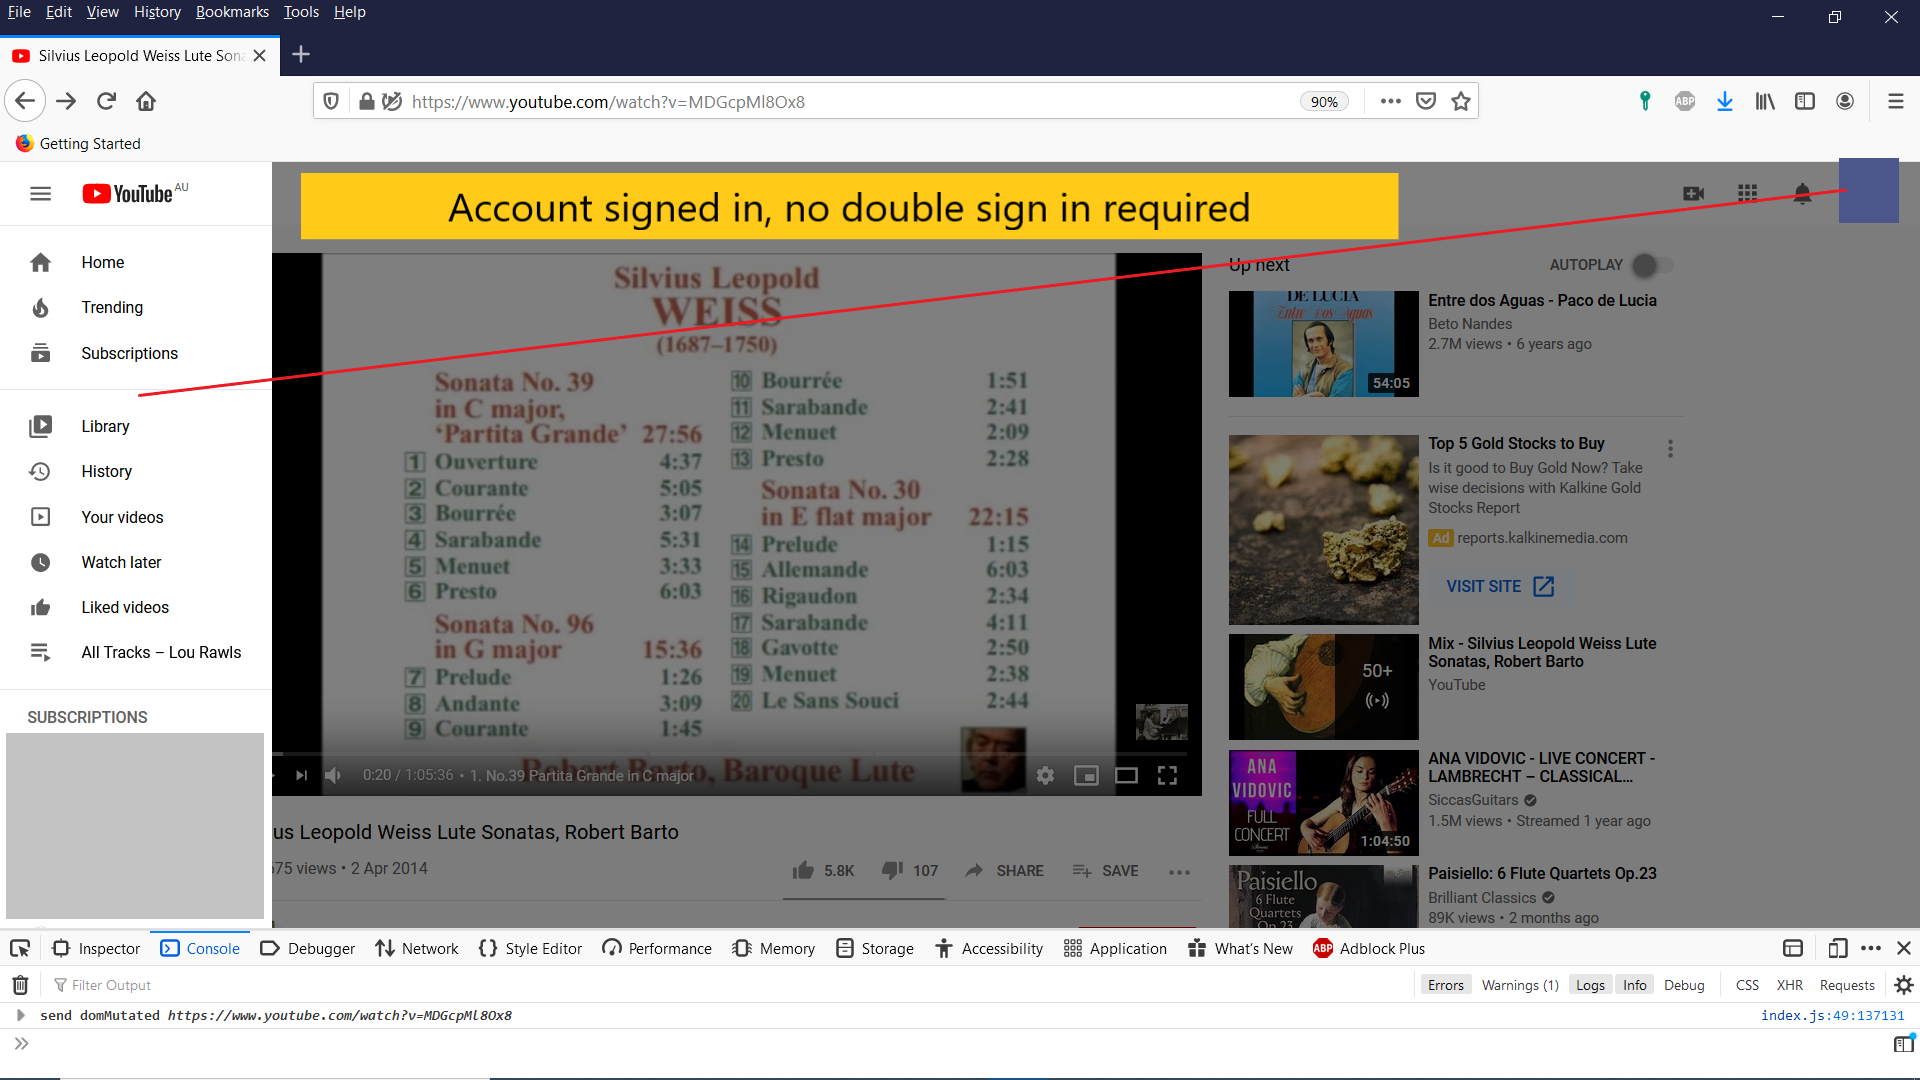
Task: Toggle Info console filter
Action: tap(1634, 985)
